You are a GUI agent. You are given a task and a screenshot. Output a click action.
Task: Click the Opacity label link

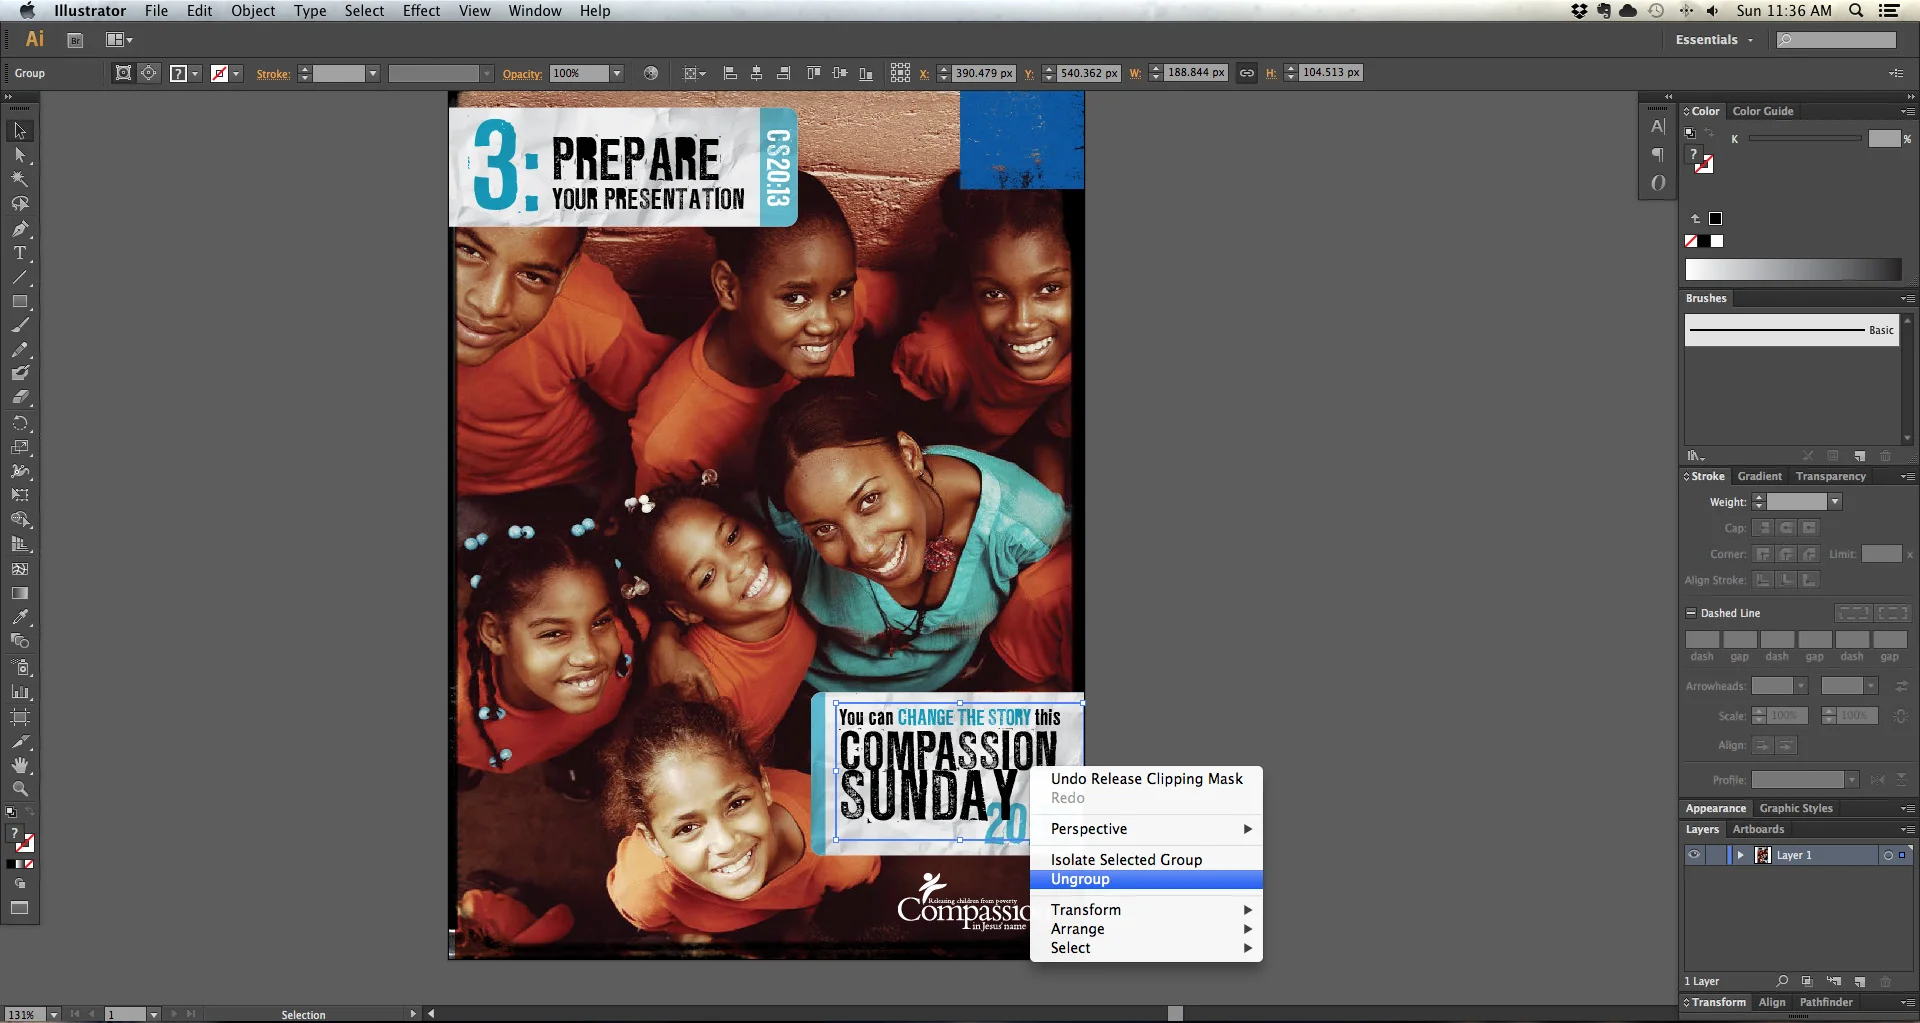522,74
